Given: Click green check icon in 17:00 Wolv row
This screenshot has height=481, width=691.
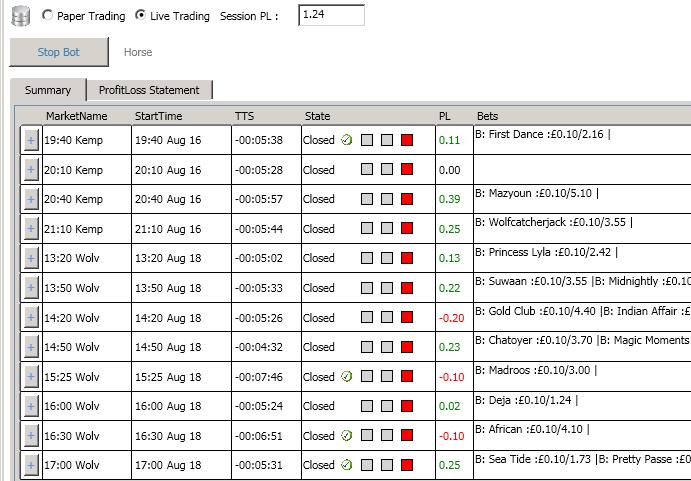Looking at the screenshot, I should tap(347, 465).
